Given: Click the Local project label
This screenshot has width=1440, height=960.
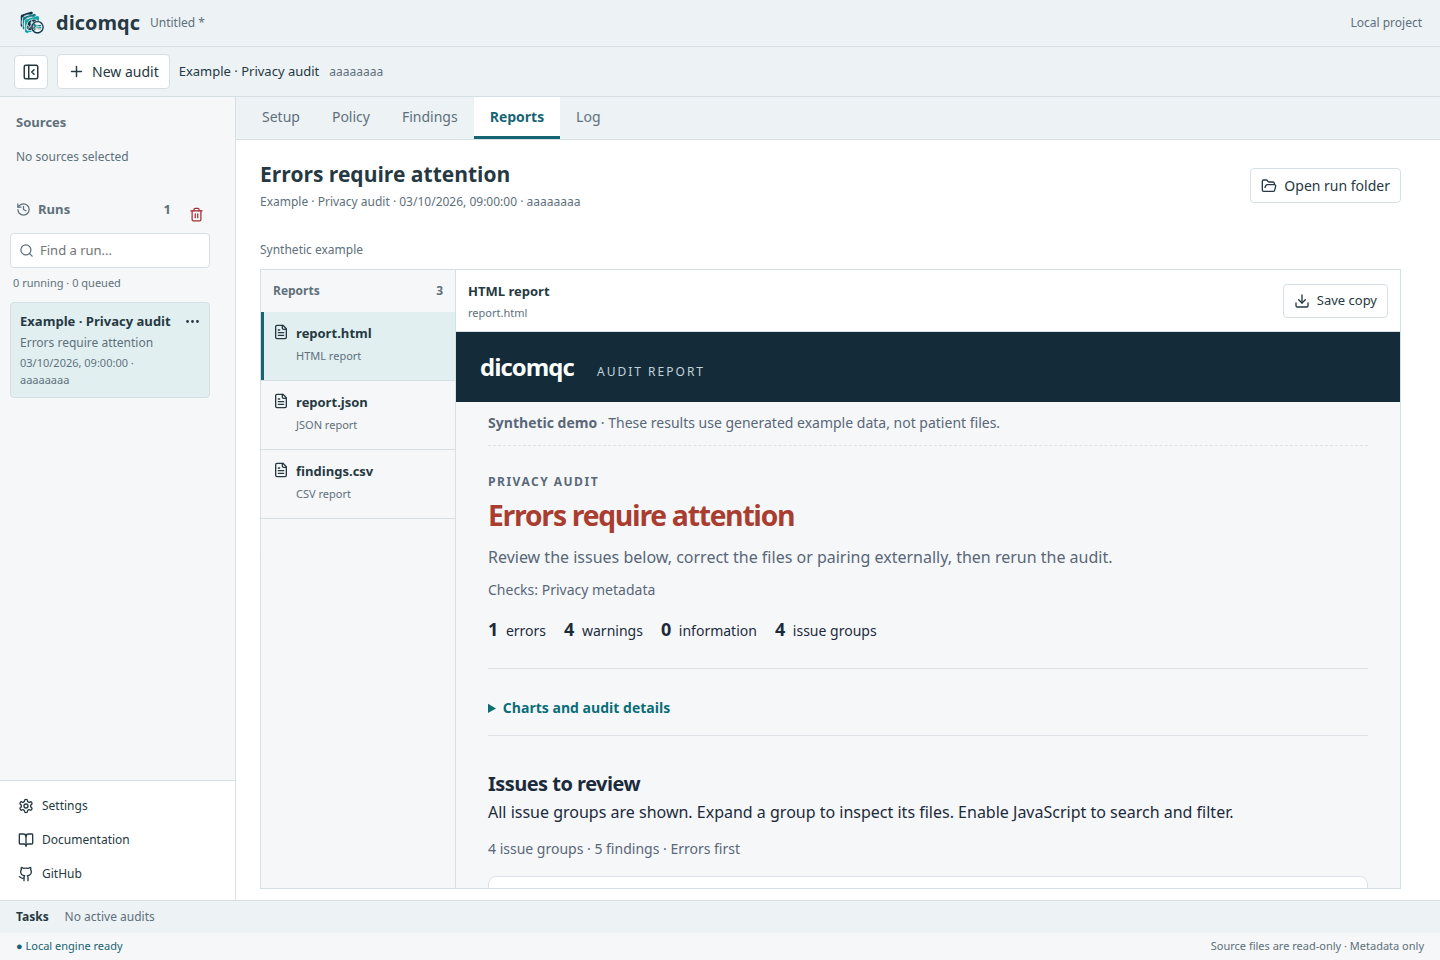Looking at the screenshot, I should click(x=1386, y=23).
